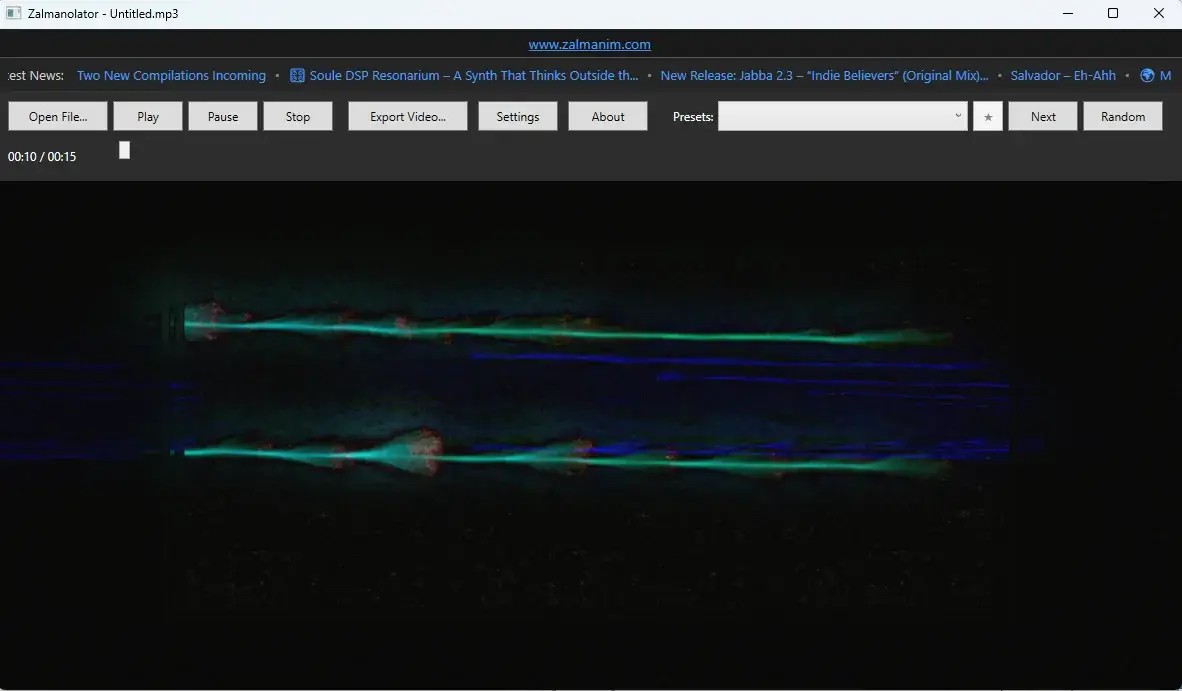Screen dimensions: 1182x691
Task: Click the icon before Soule DSP Resonarium headline
Action: (x=297, y=76)
